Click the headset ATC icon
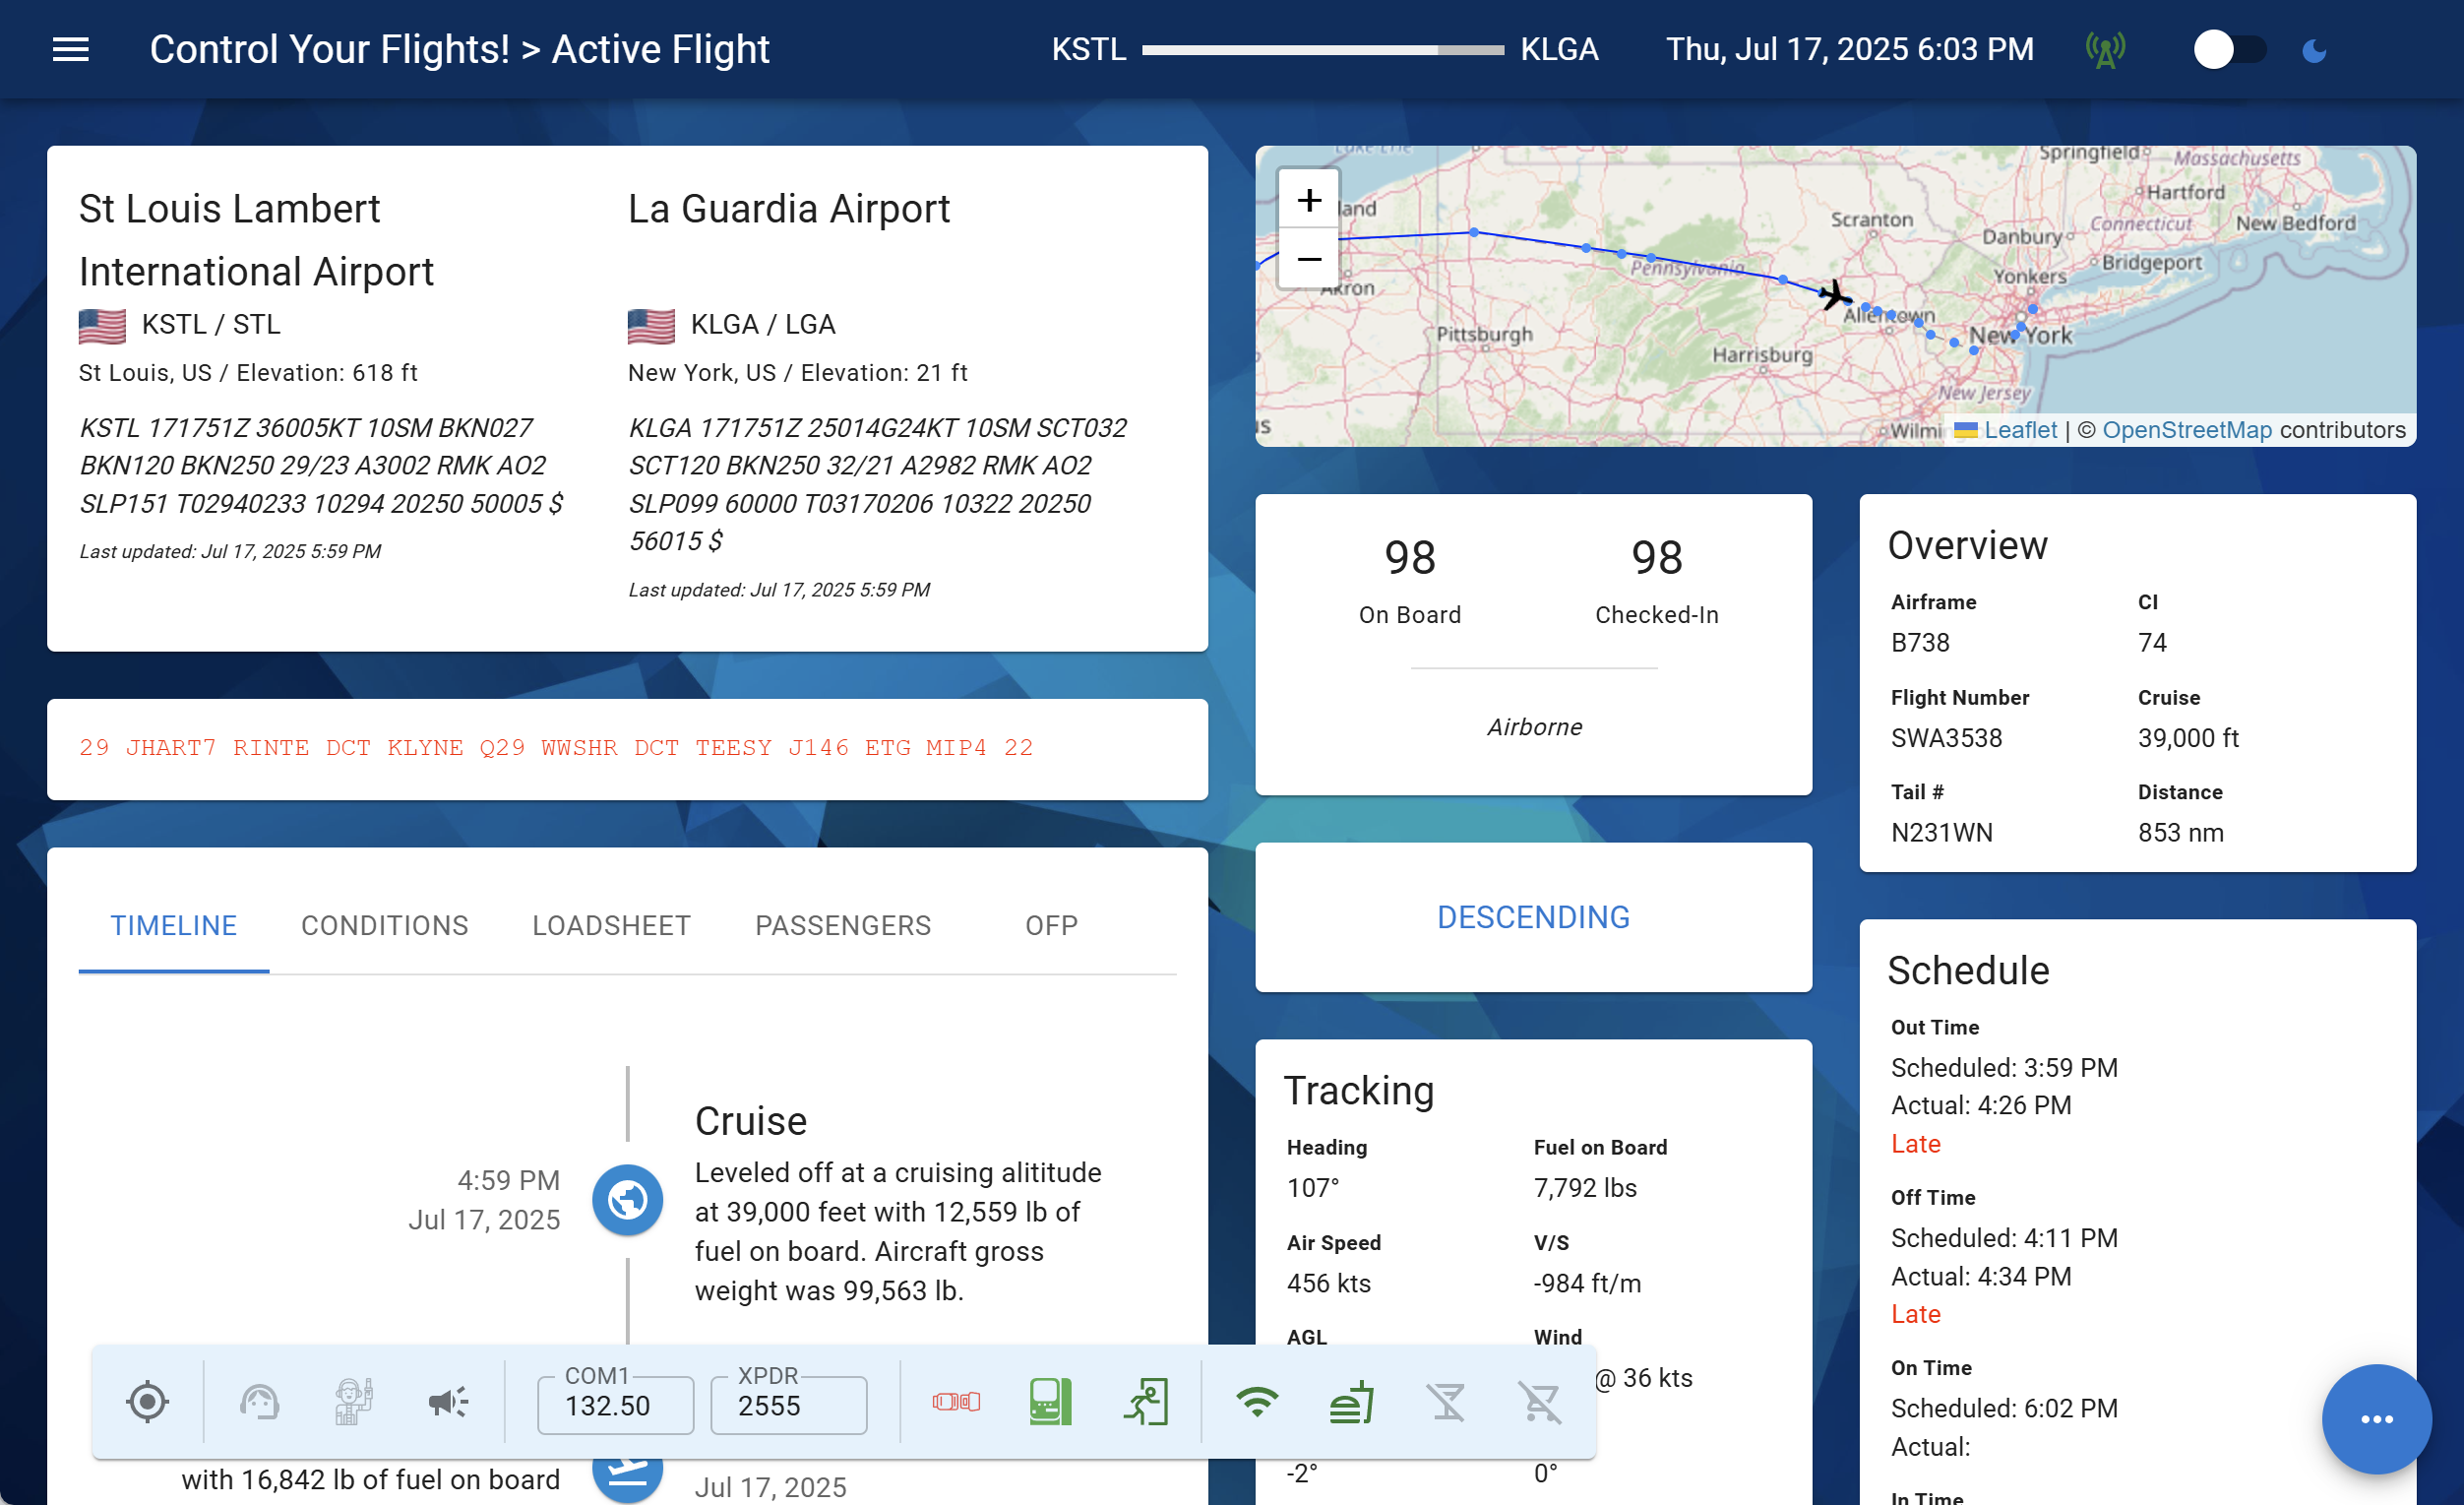Screen dimensions: 2464x1505 [258, 1401]
